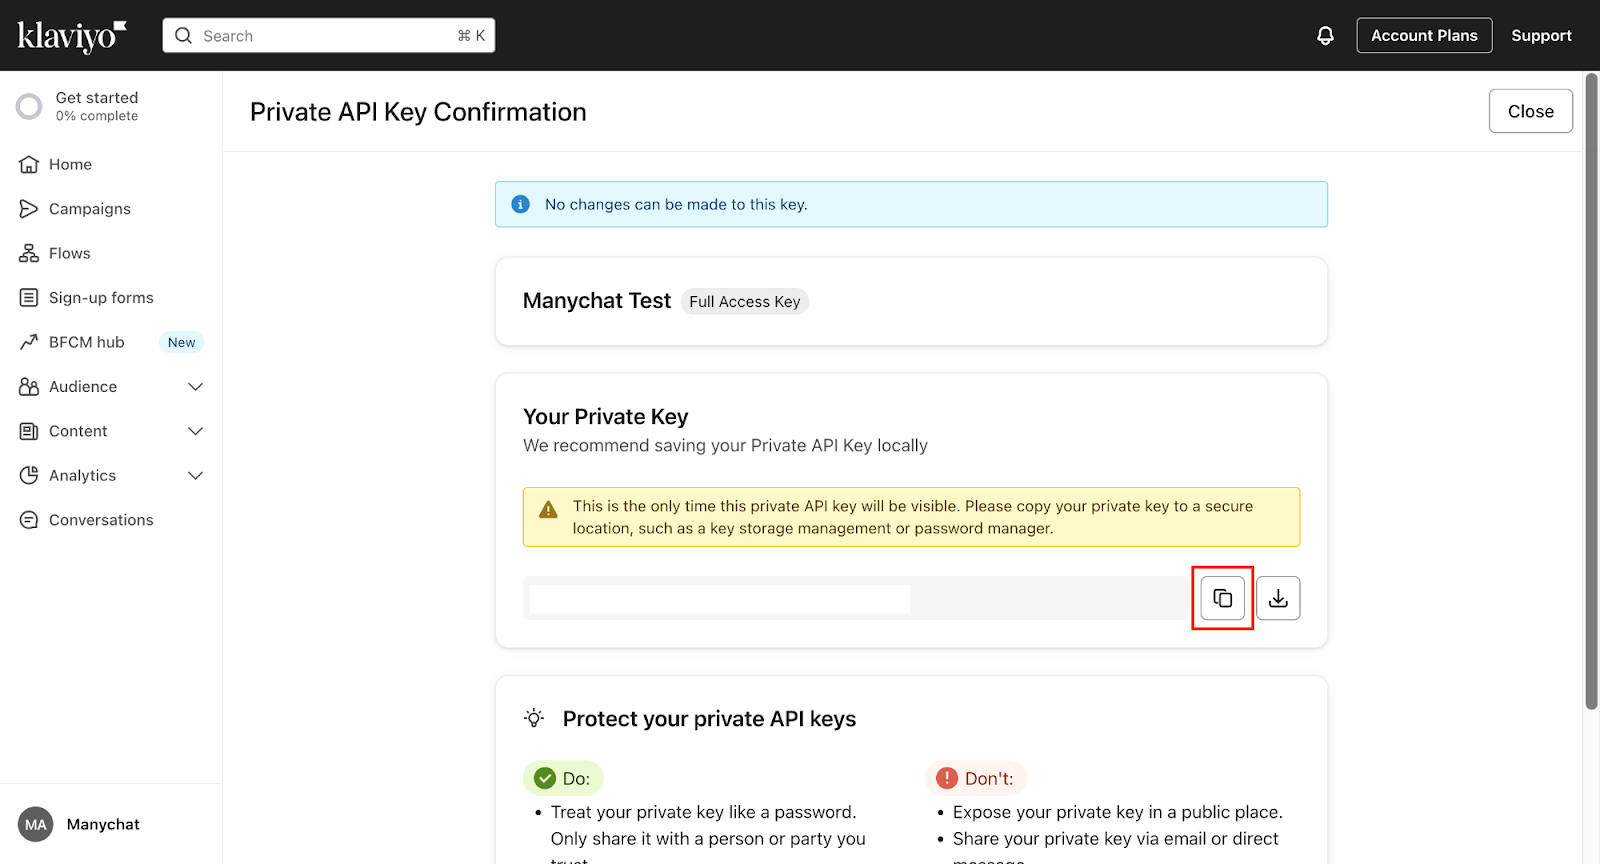1600x864 pixels.
Task: Download the private API key
Action: (x=1278, y=598)
